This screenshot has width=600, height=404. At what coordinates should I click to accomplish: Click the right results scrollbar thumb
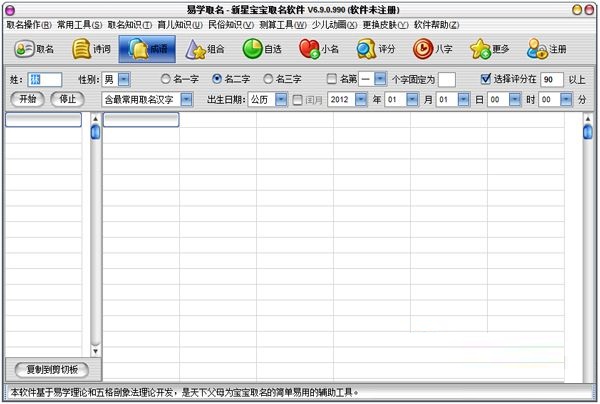tap(587, 132)
